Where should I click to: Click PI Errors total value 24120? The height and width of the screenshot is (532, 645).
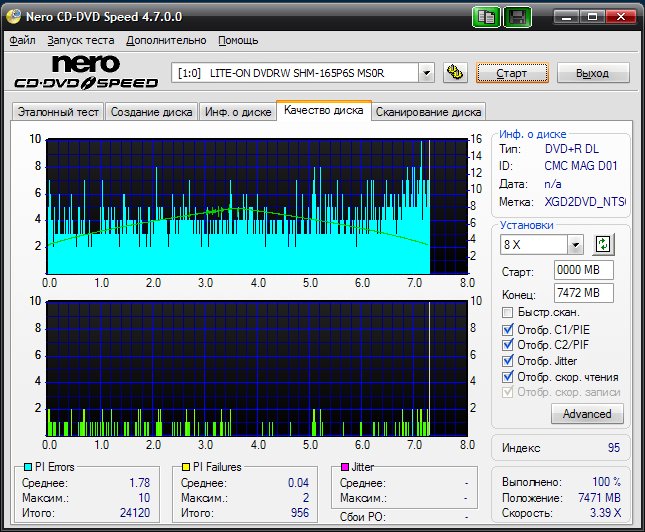135,513
